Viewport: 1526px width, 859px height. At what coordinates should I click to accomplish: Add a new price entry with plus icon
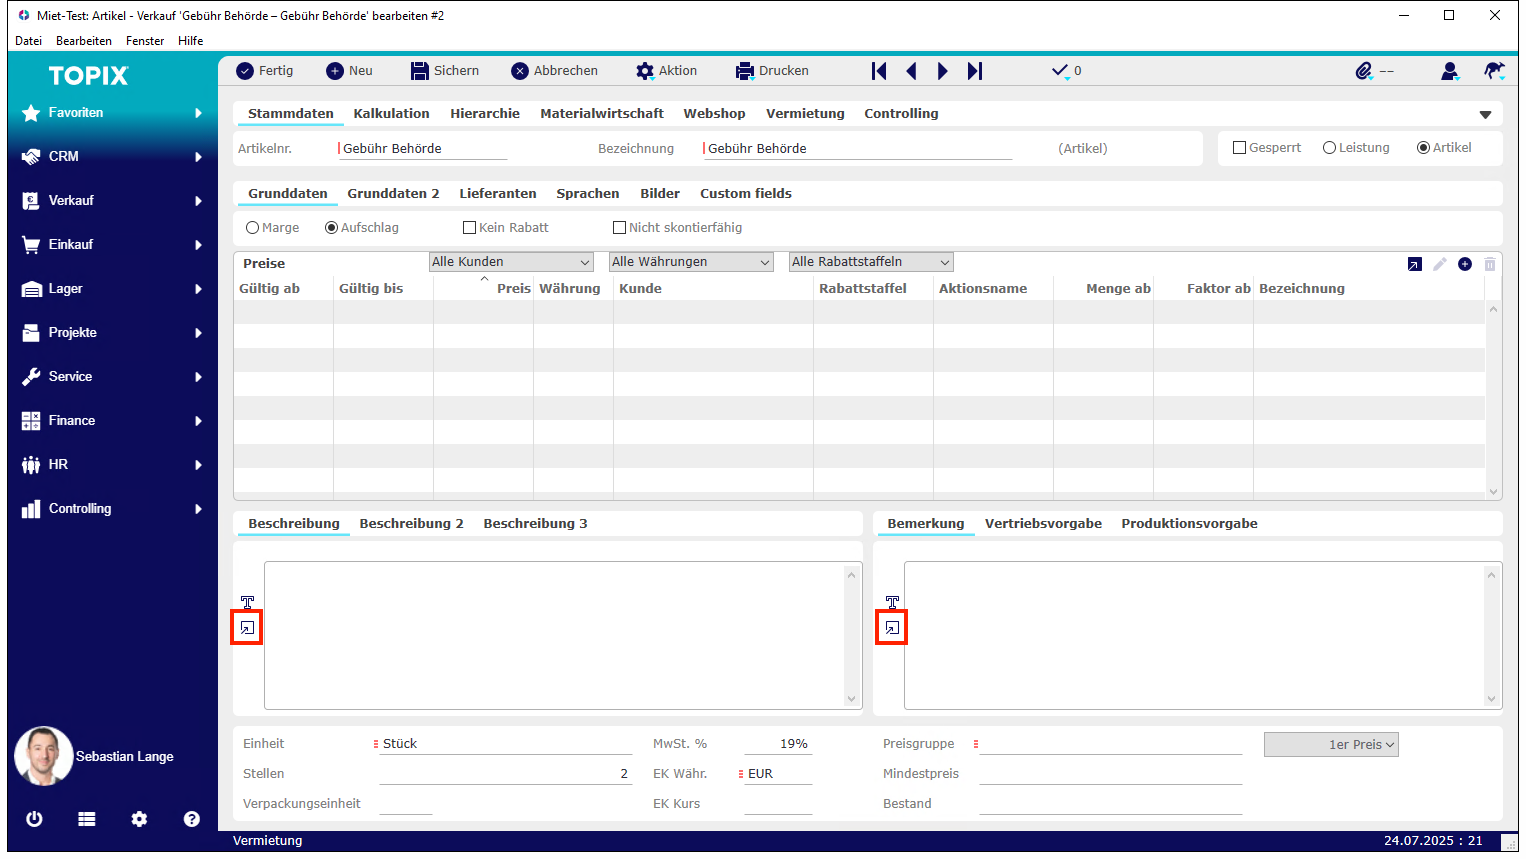pos(1465,264)
